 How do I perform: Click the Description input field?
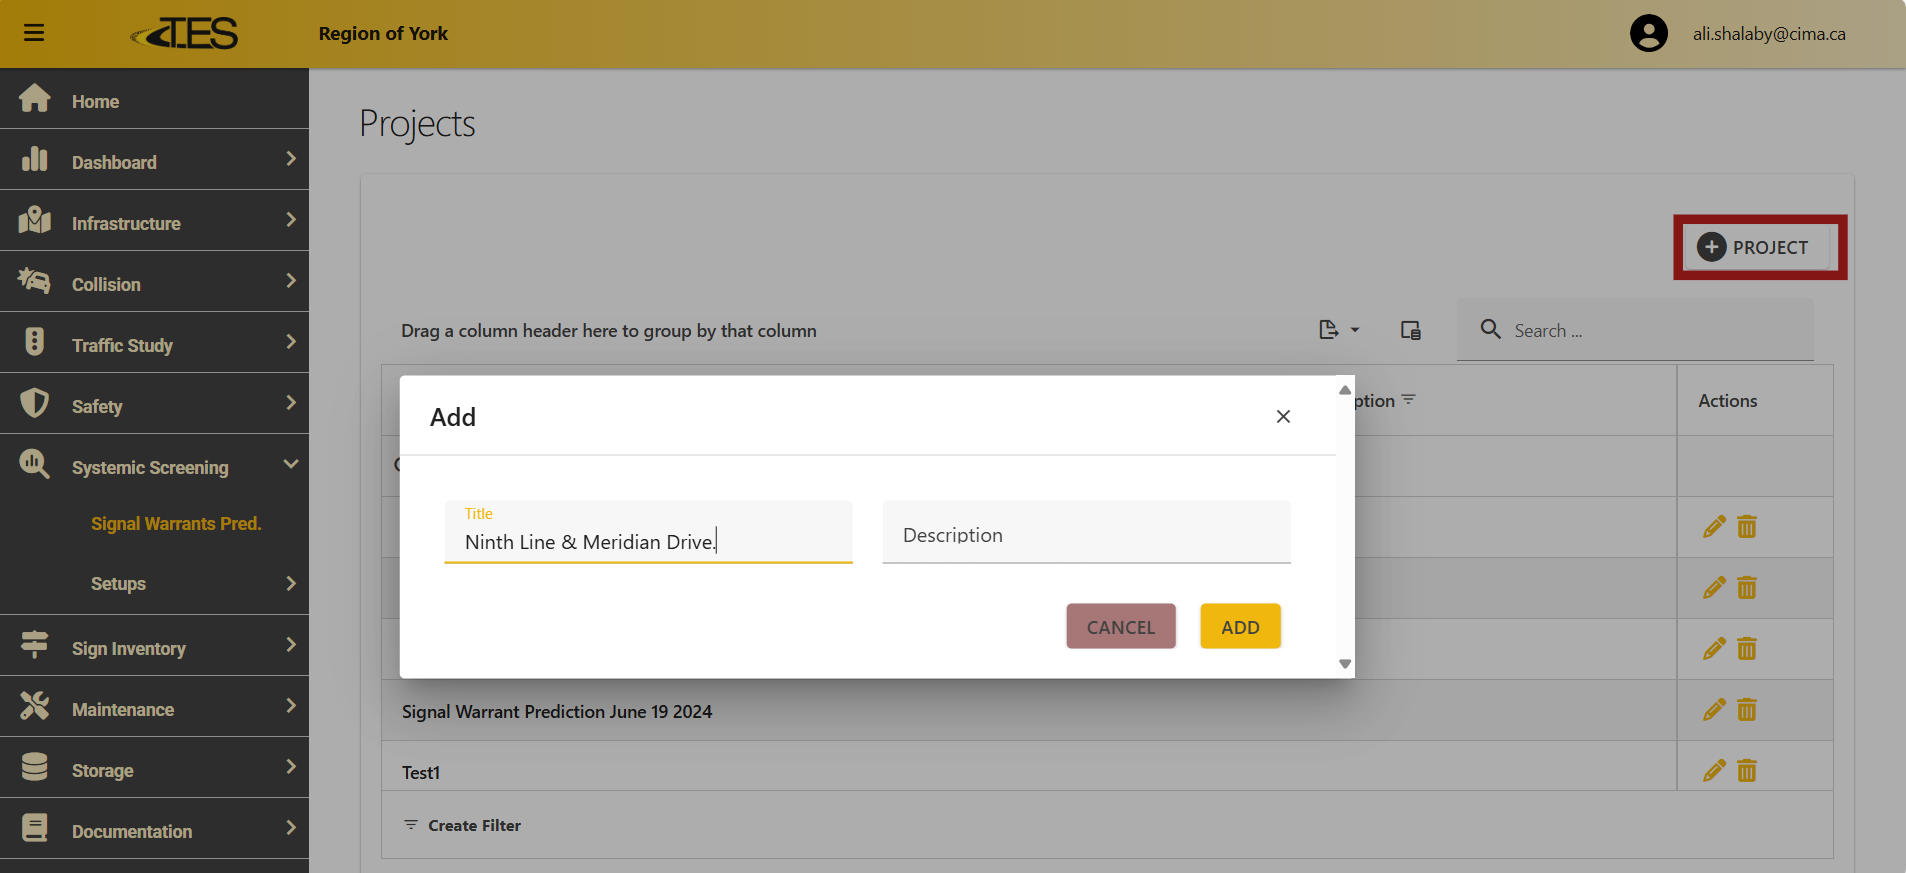tap(1086, 536)
